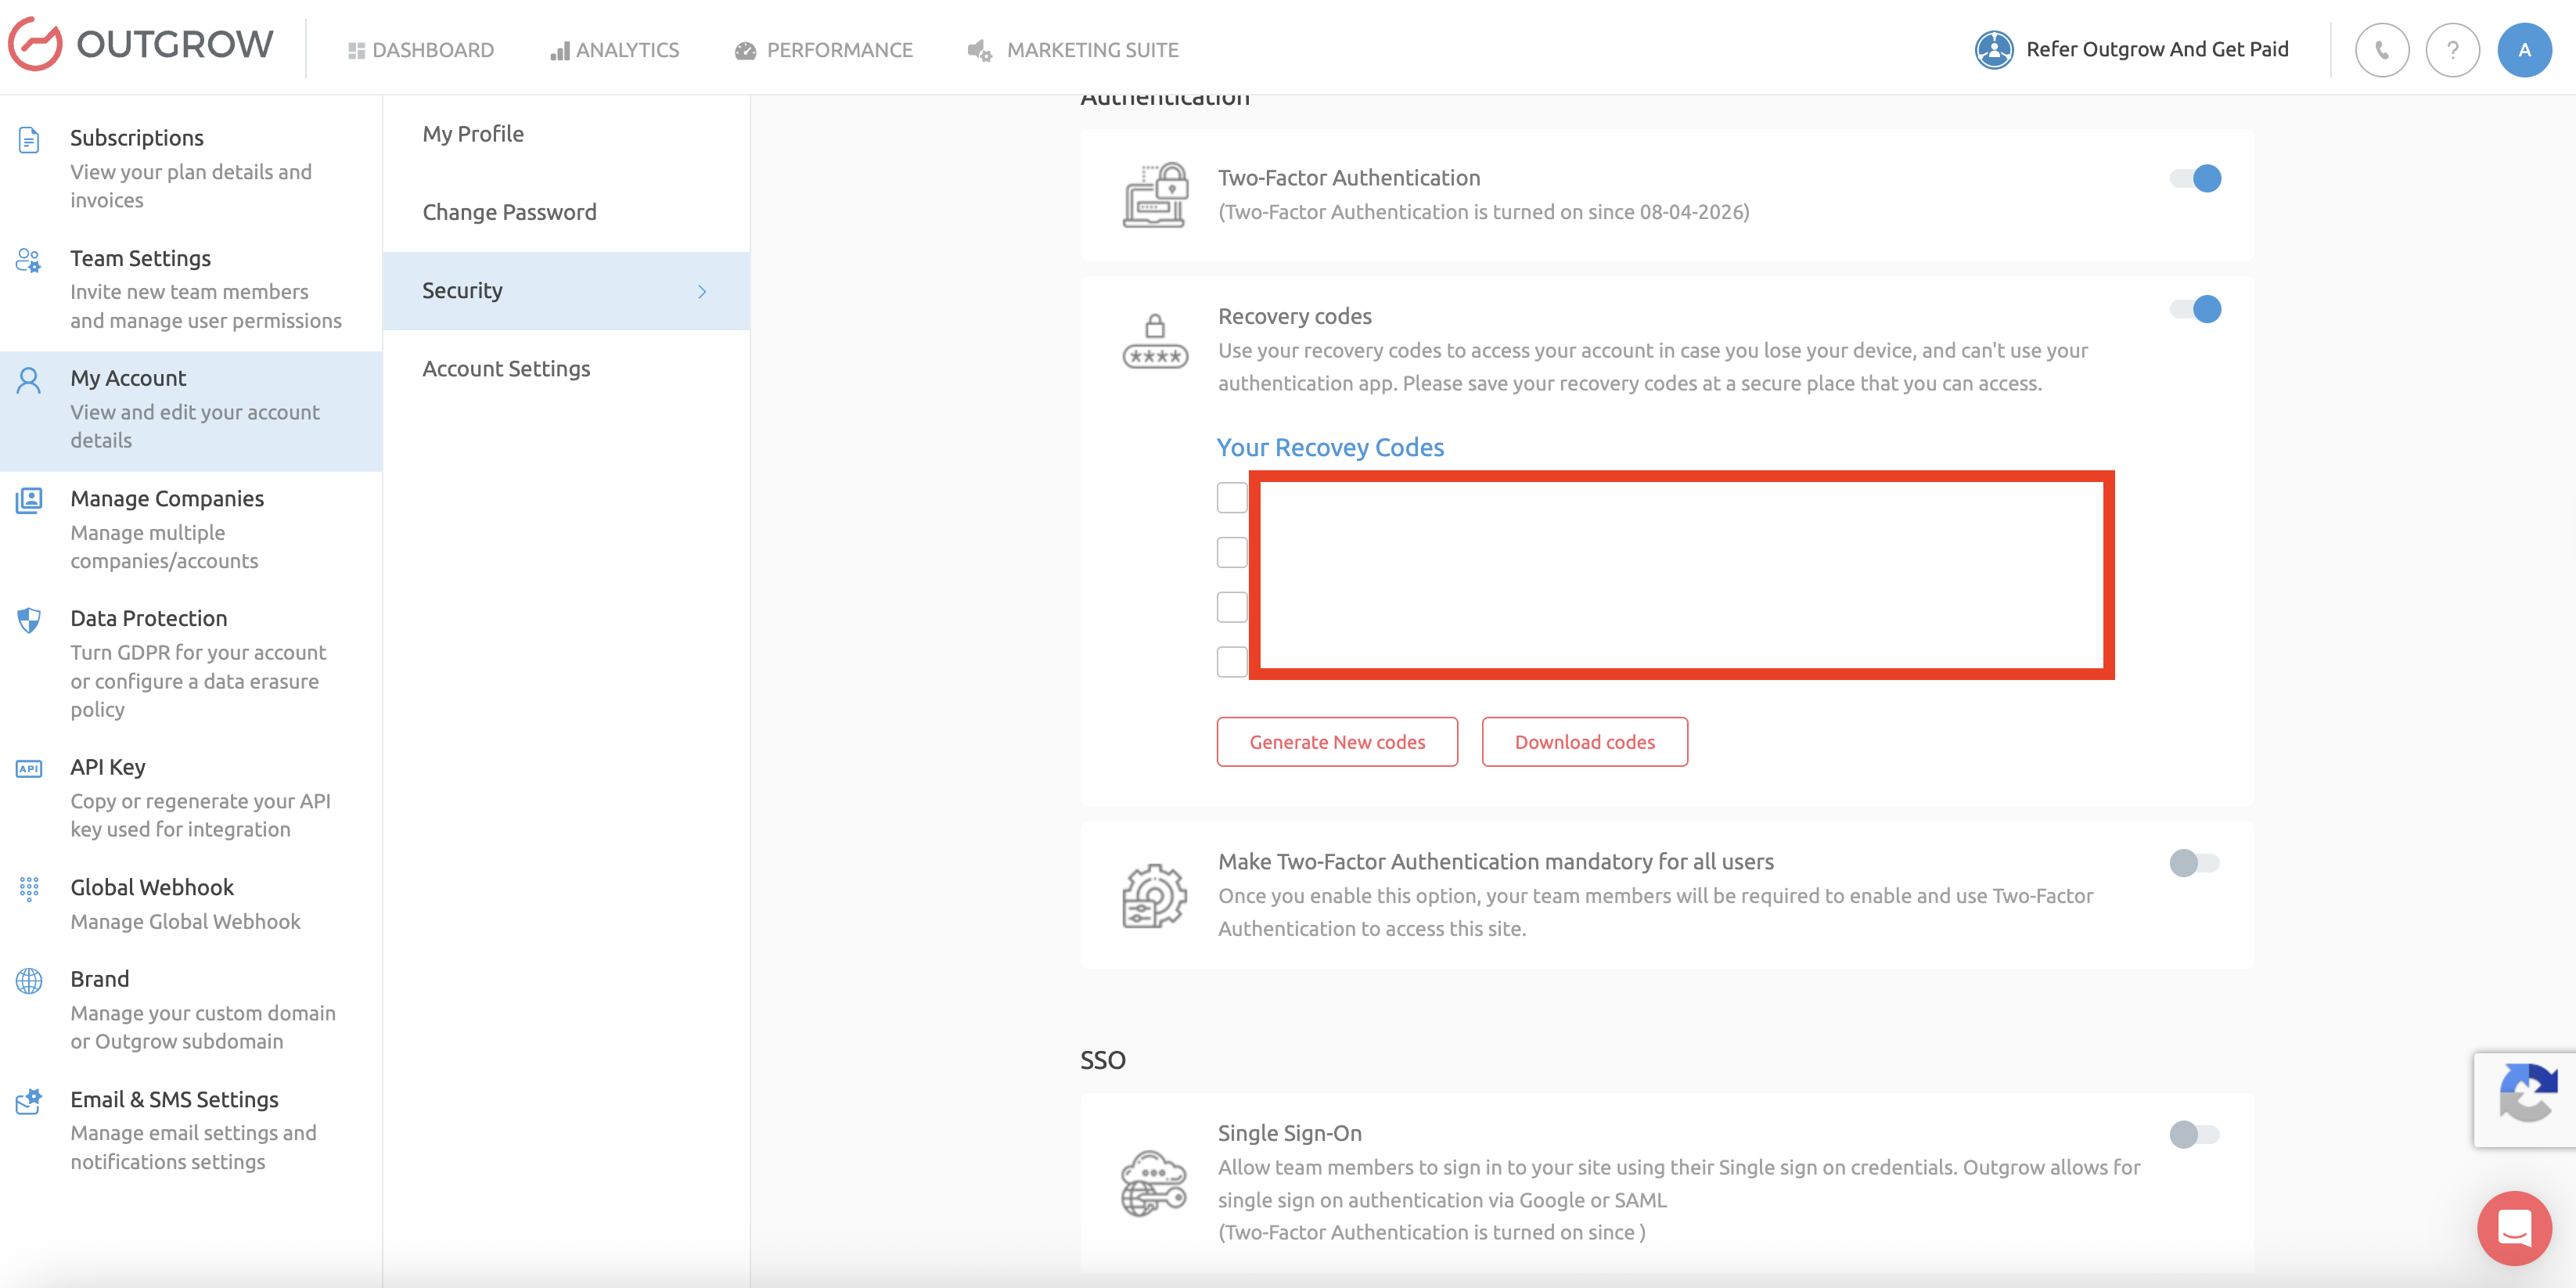2576x1288 pixels.
Task: Click the Subscriptions document icon
Action: click(29, 140)
